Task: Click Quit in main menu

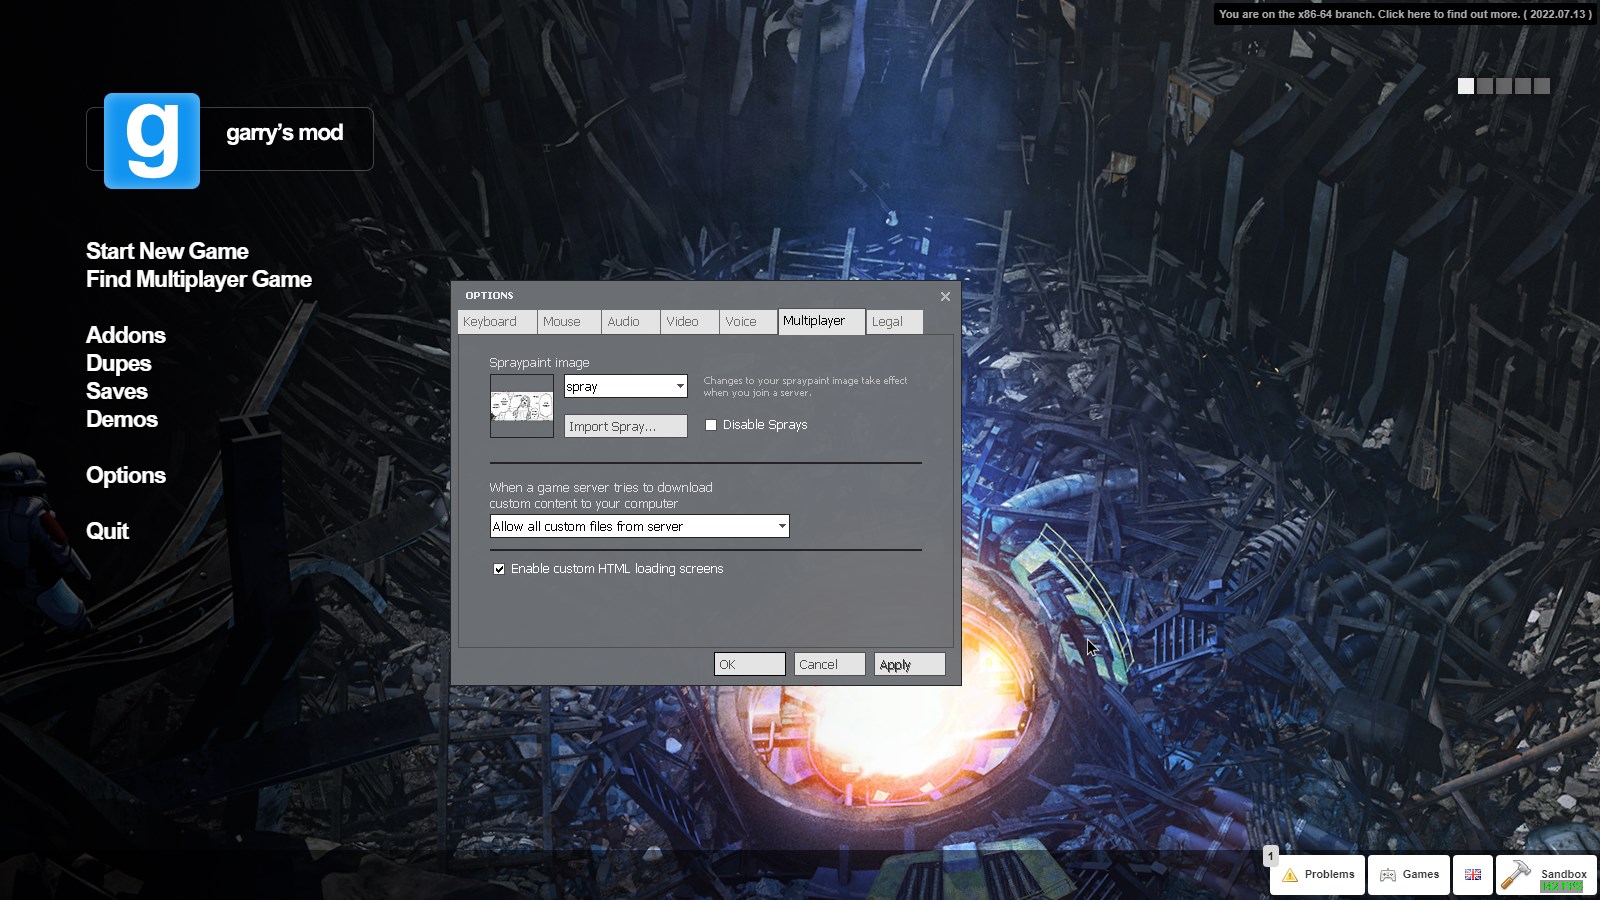Action: coord(107,531)
